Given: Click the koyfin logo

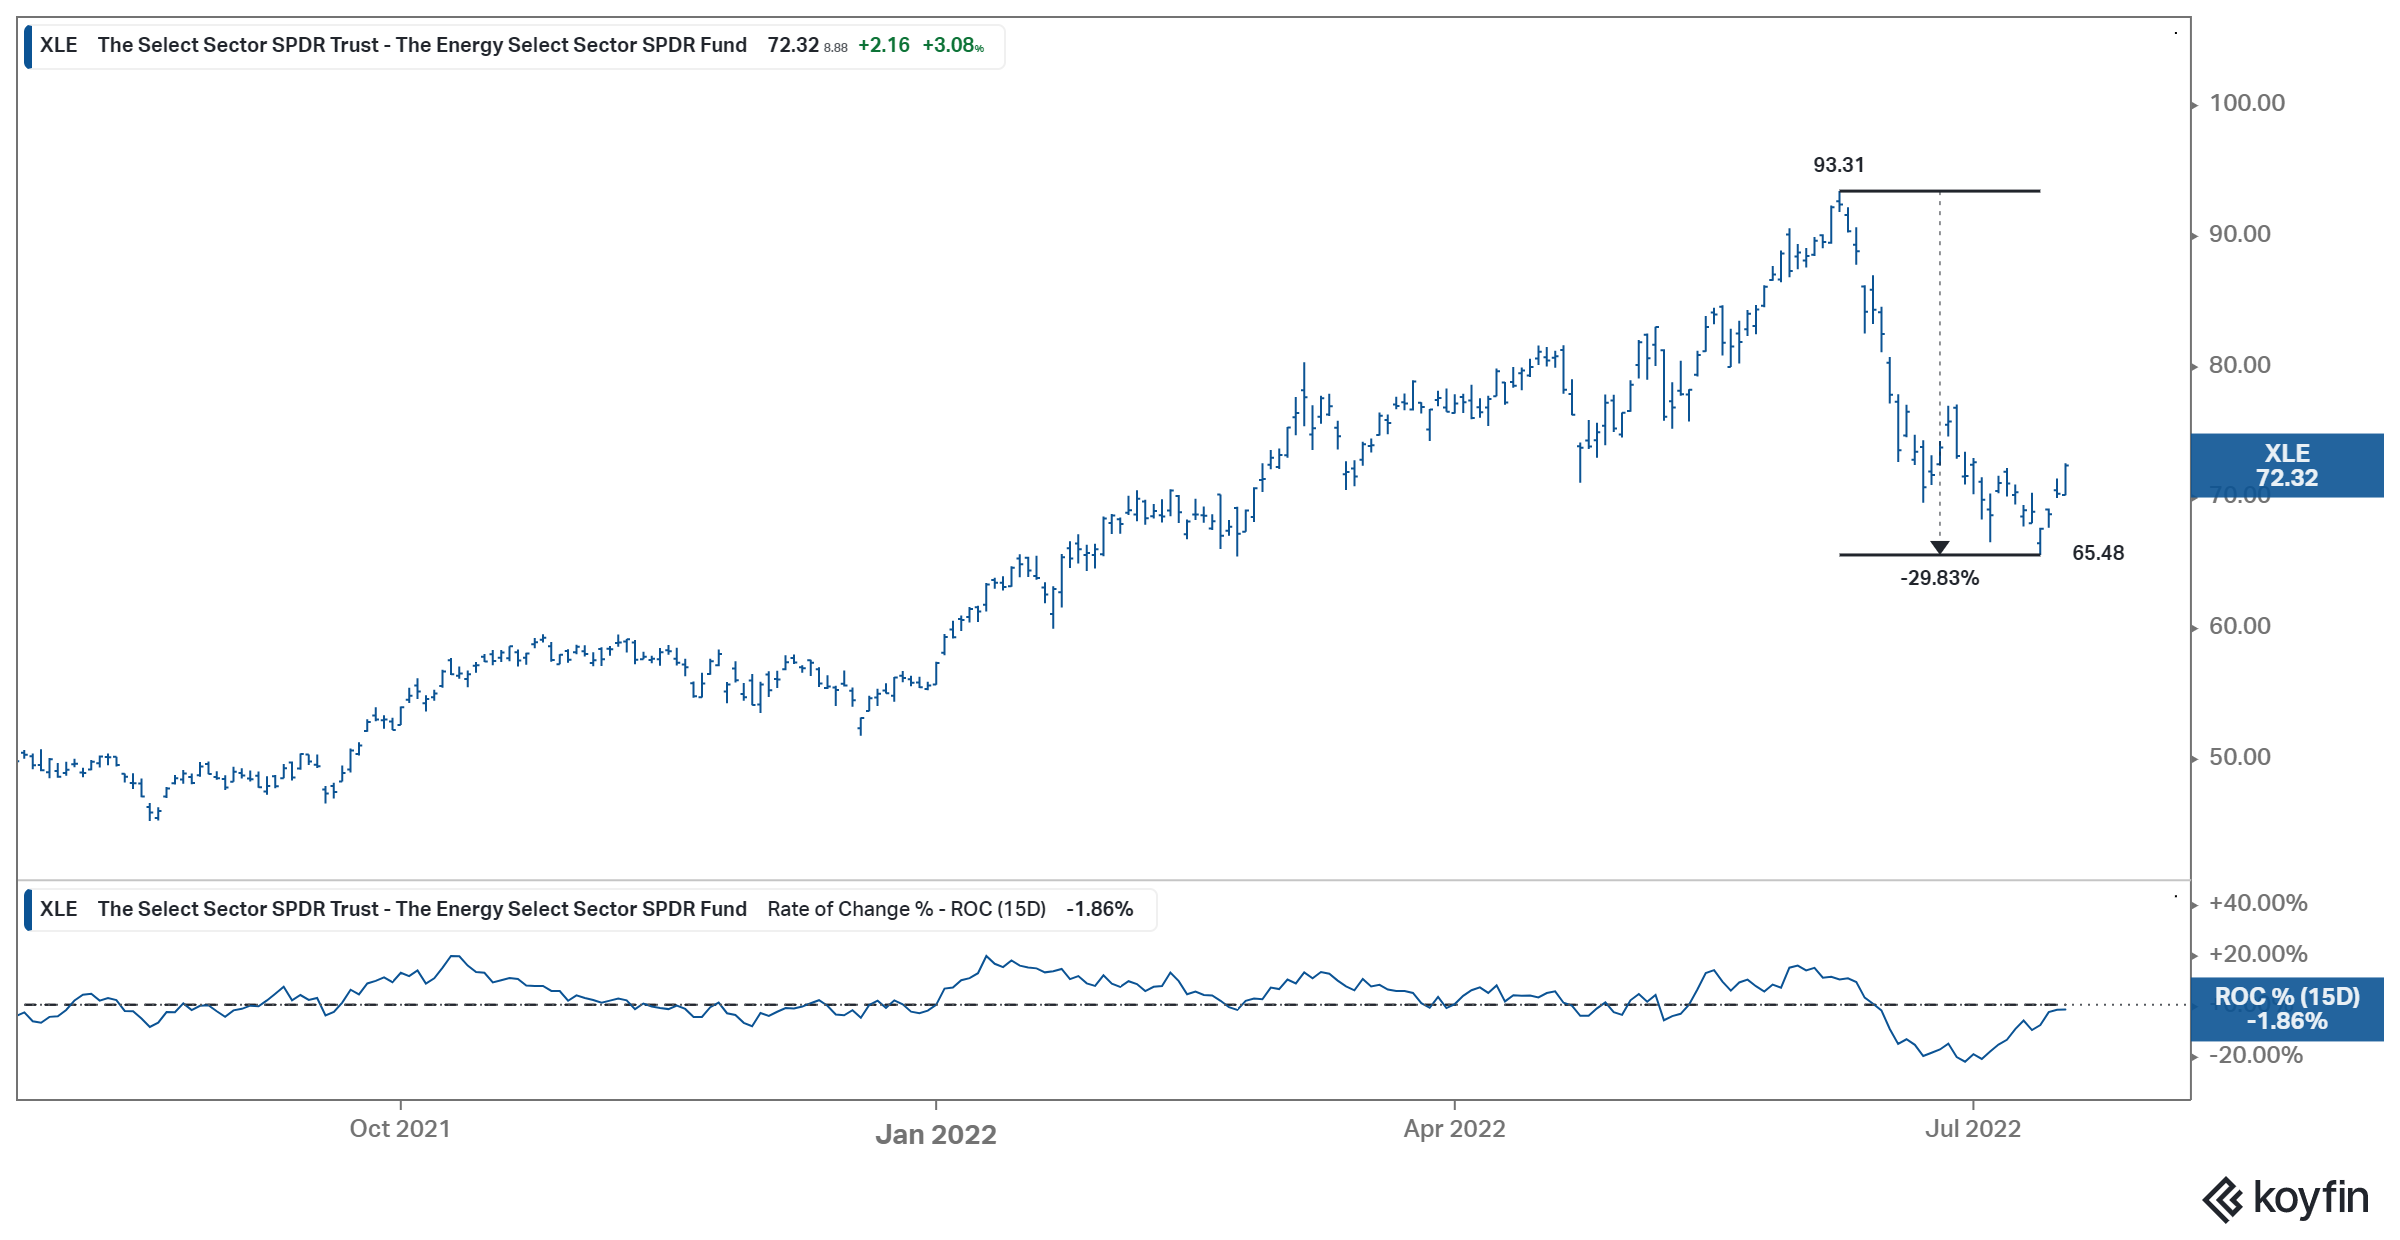Looking at the screenshot, I should (x=2286, y=1198).
